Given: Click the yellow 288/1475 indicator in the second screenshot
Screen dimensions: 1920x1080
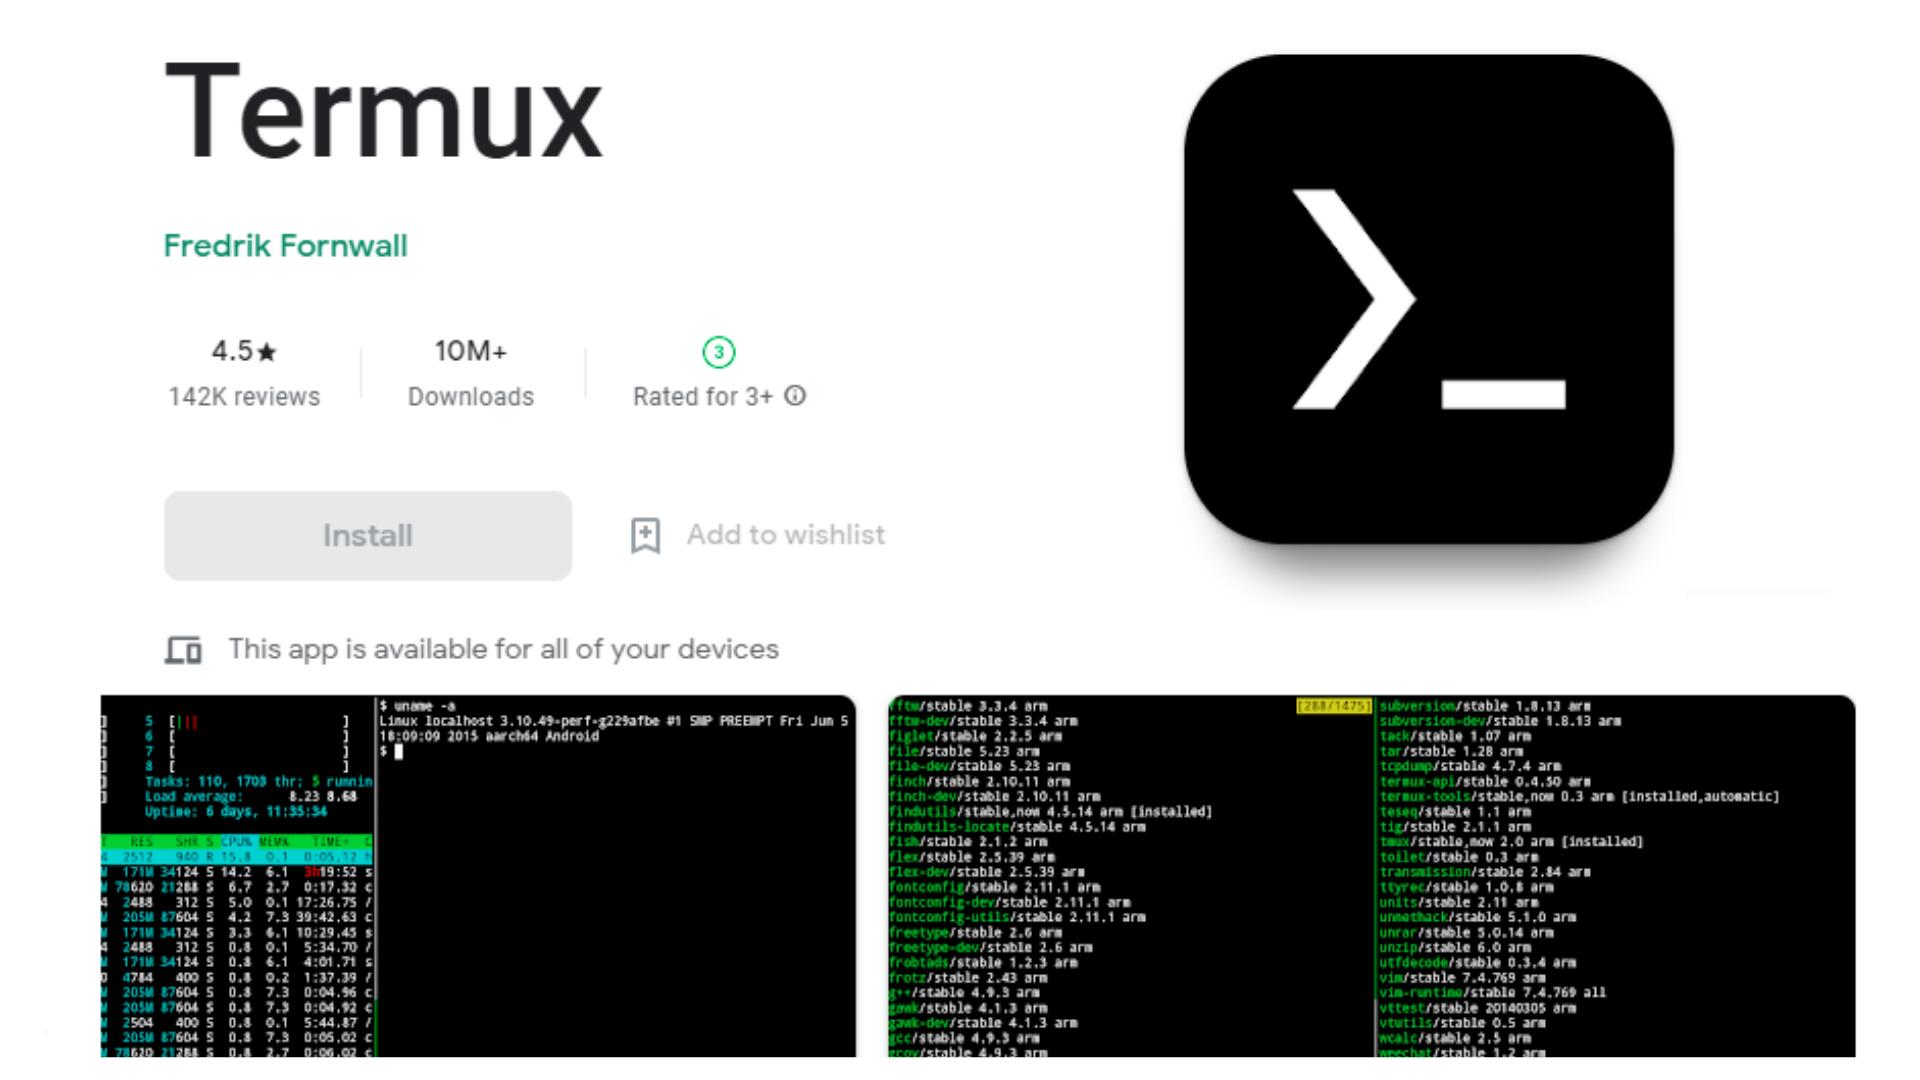Looking at the screenshot, I should point(1333,706).
